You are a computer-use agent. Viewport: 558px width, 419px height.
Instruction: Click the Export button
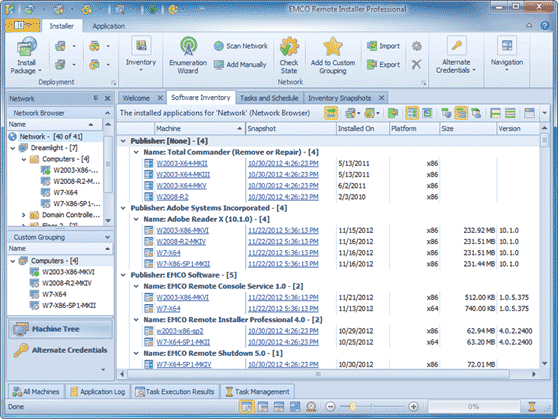(383, 64)
